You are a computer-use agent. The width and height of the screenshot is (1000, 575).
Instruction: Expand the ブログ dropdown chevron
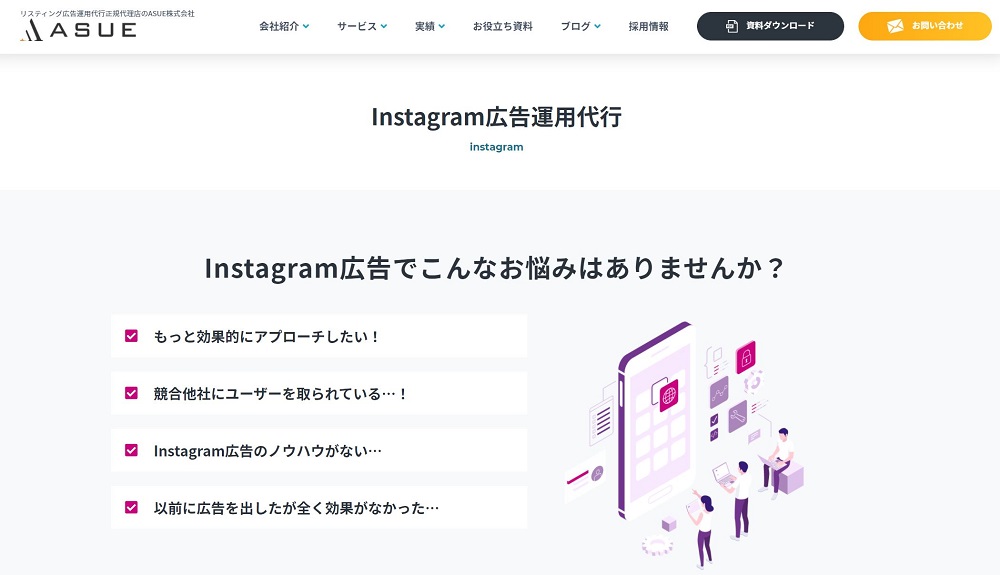598,26
